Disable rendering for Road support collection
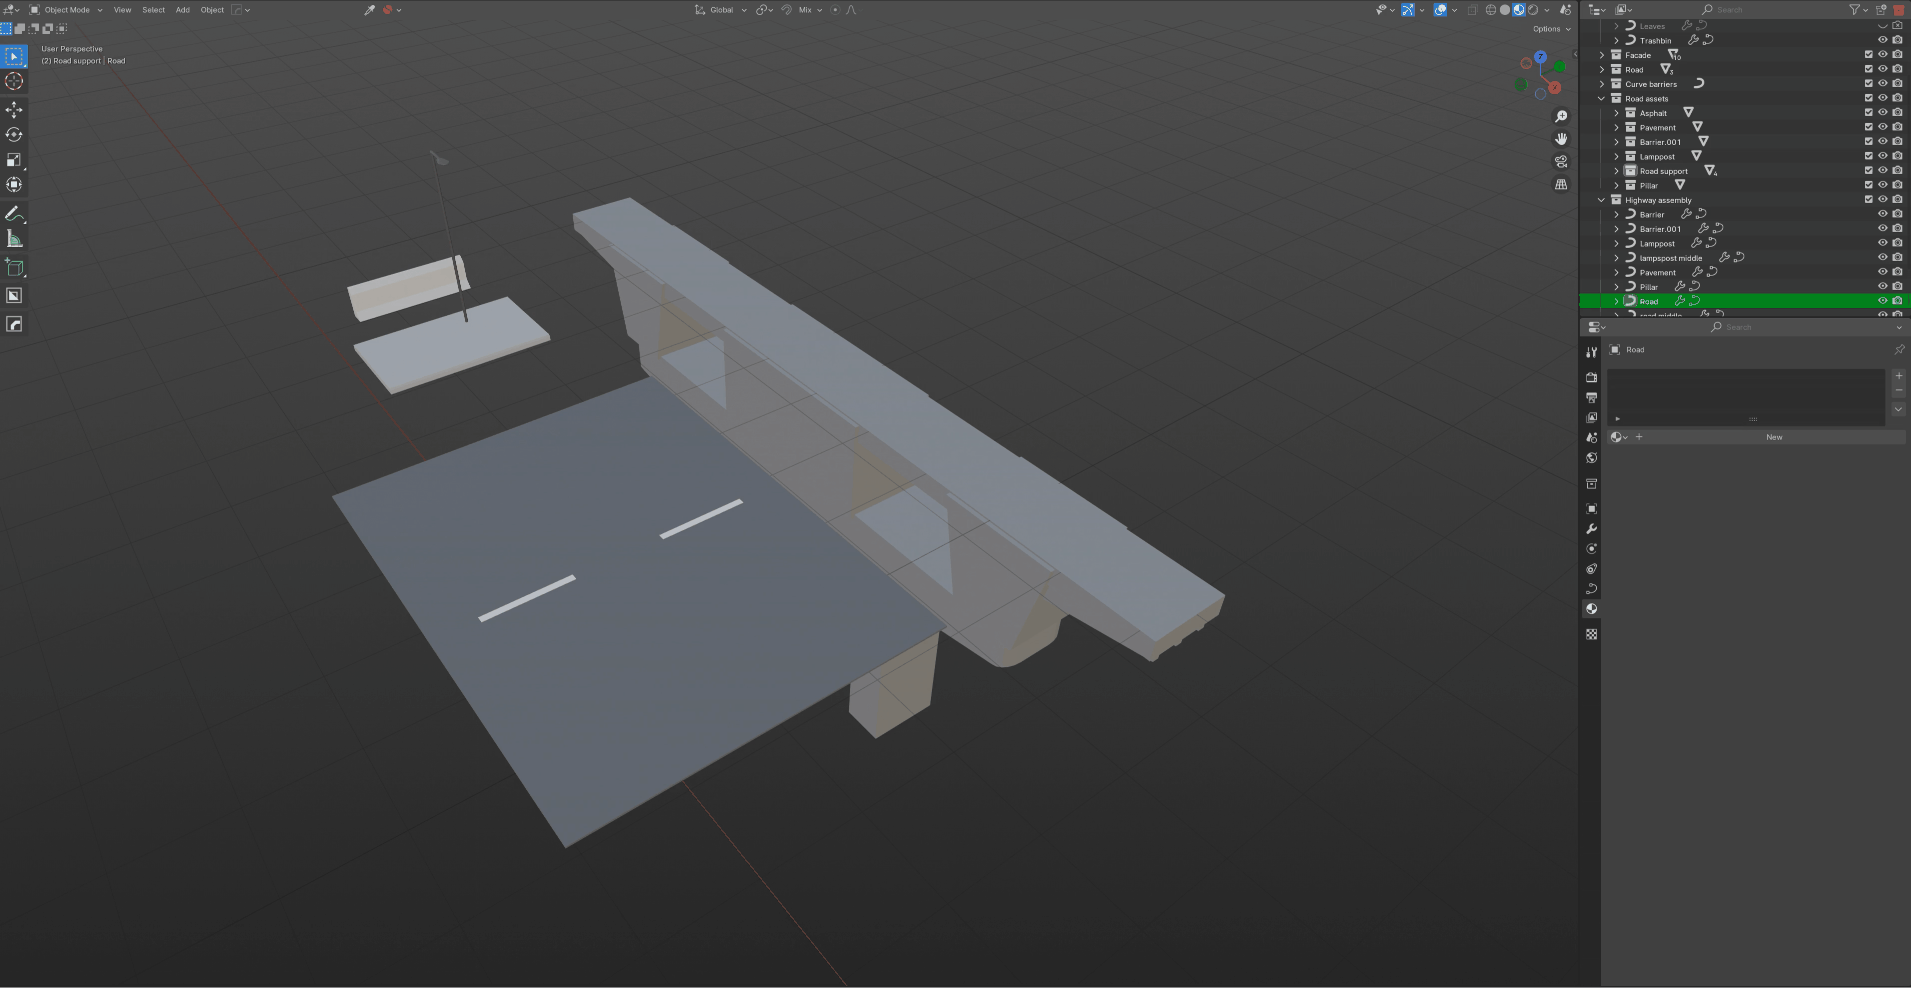 point(1897,171)
